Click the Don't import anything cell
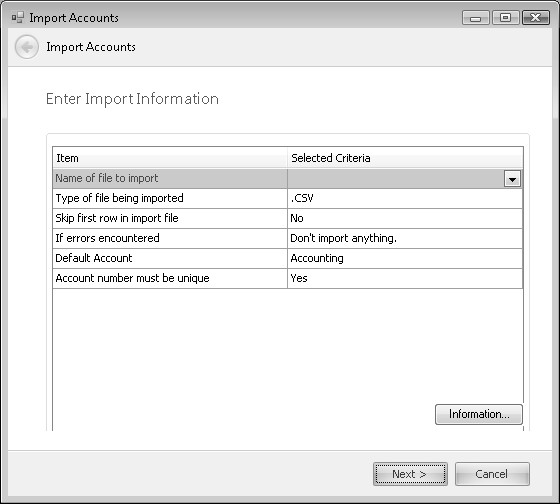Screen dimensions: 560x504 (405, 238)
